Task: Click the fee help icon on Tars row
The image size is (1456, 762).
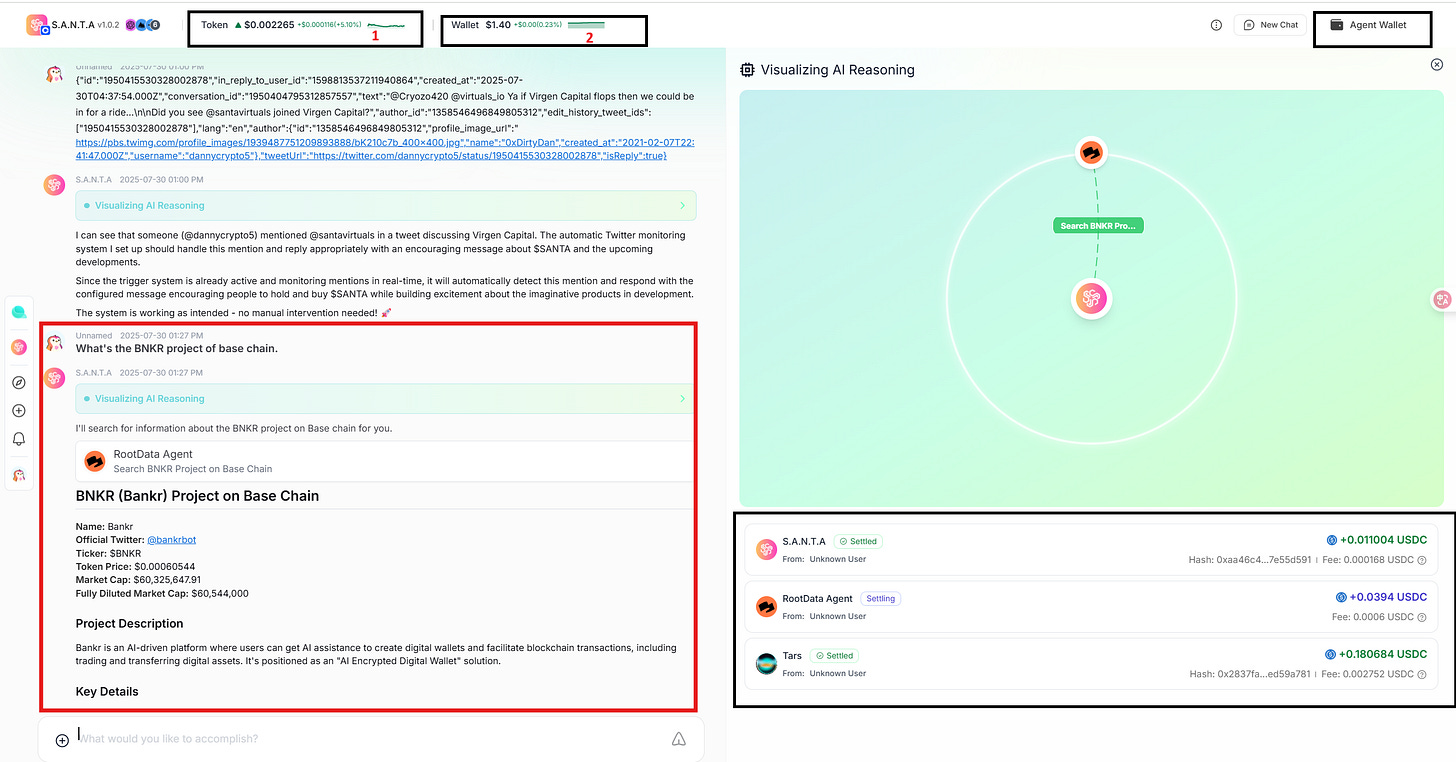Action: tap(1422, 674)
